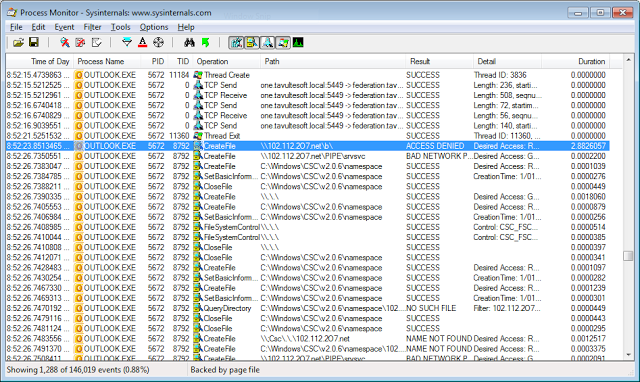Click the scrollbar down arrow in event list
640x382 pixels.
tap(628, 355)
